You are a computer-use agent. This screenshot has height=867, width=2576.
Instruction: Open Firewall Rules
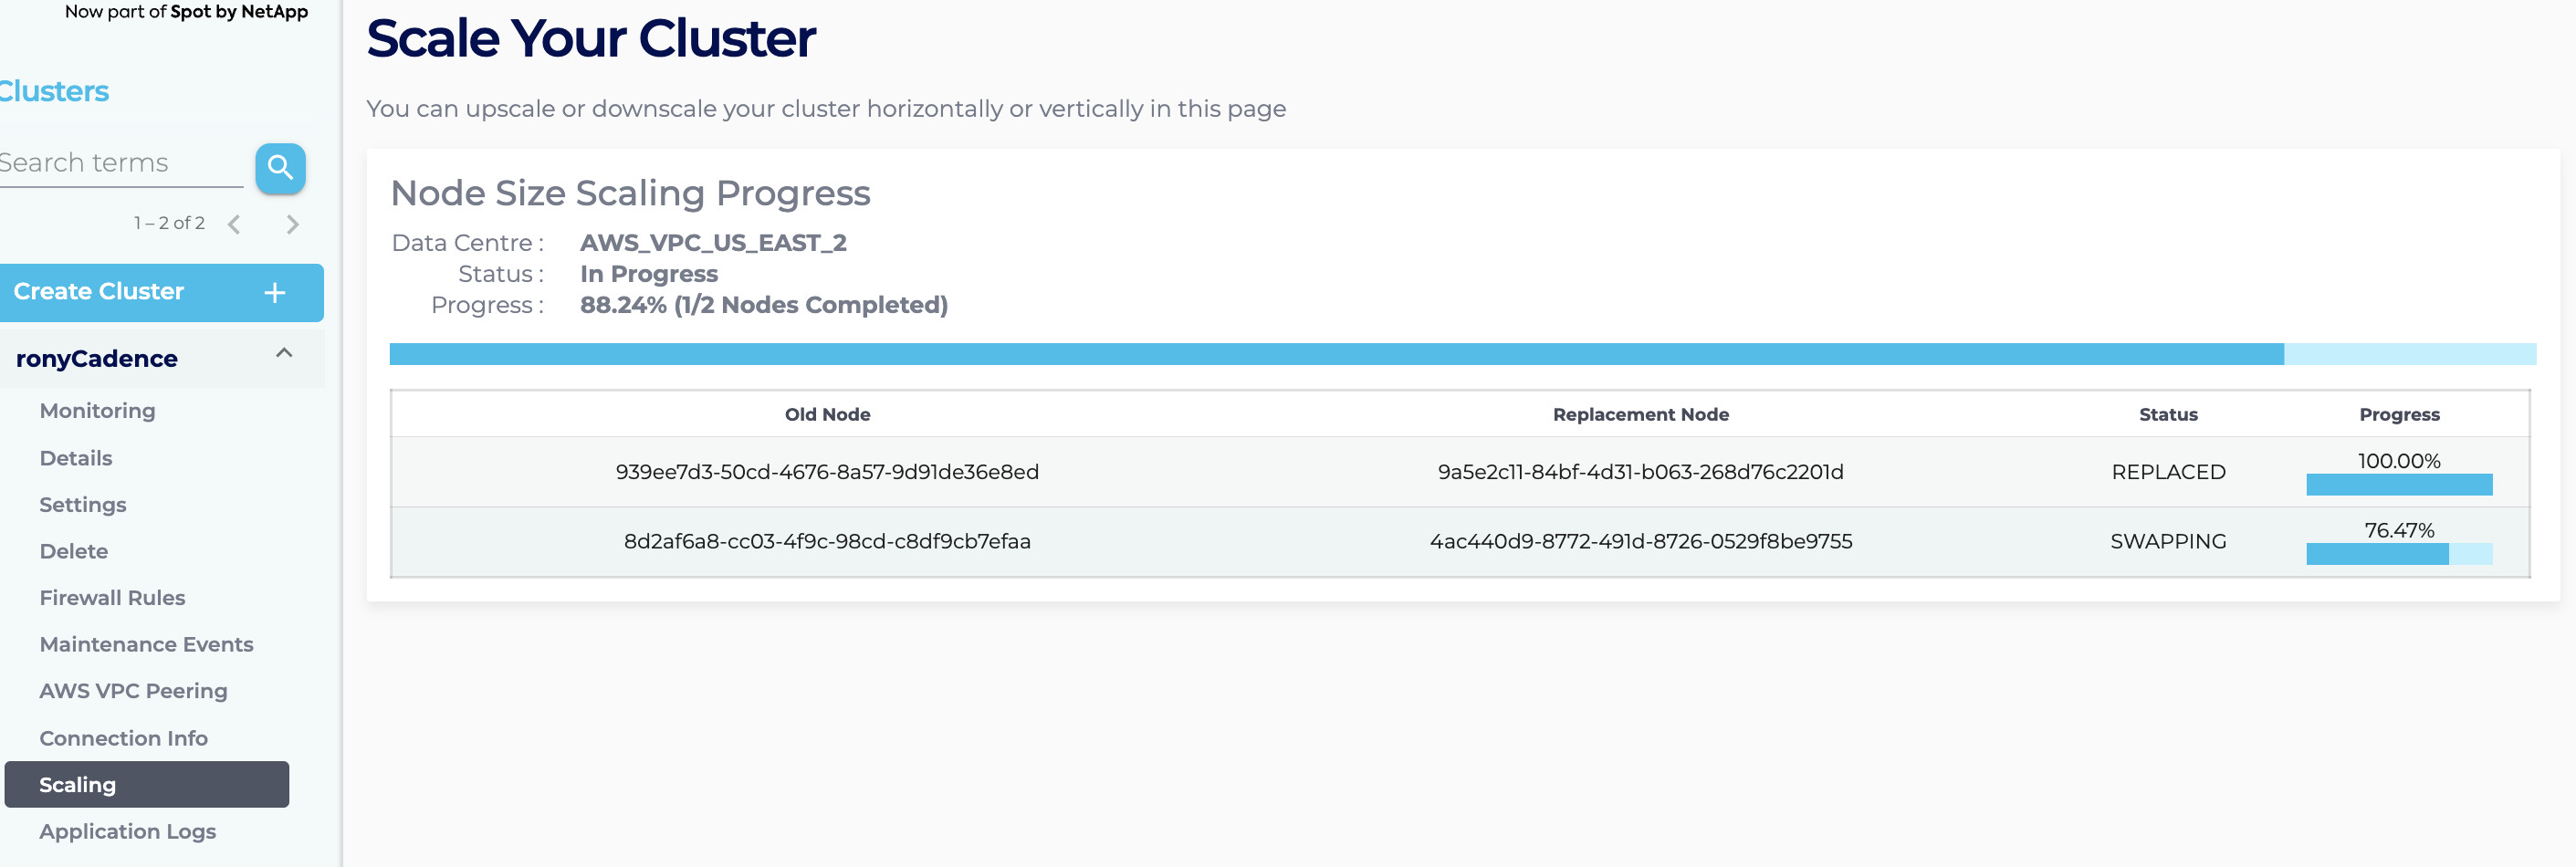(x=112, y=598)
